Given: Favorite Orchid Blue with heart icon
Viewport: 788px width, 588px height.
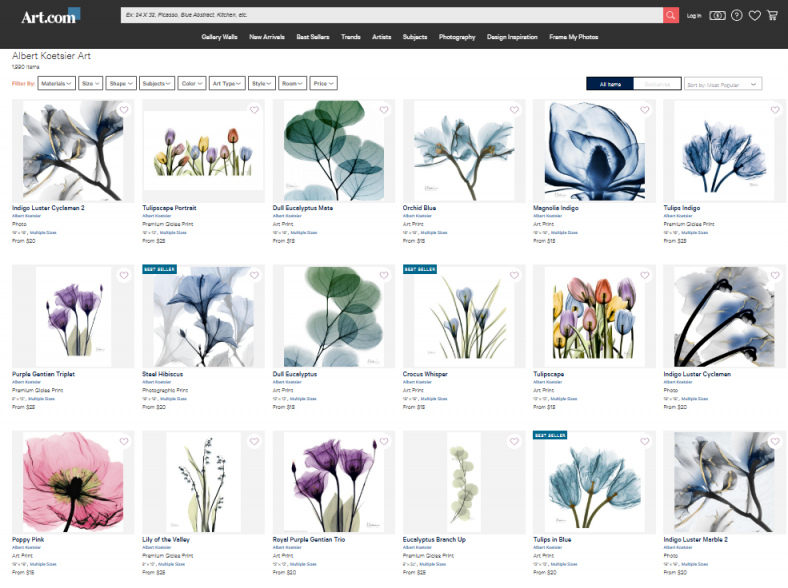Looking at the screenshot, I should click(x=514, y=110).
